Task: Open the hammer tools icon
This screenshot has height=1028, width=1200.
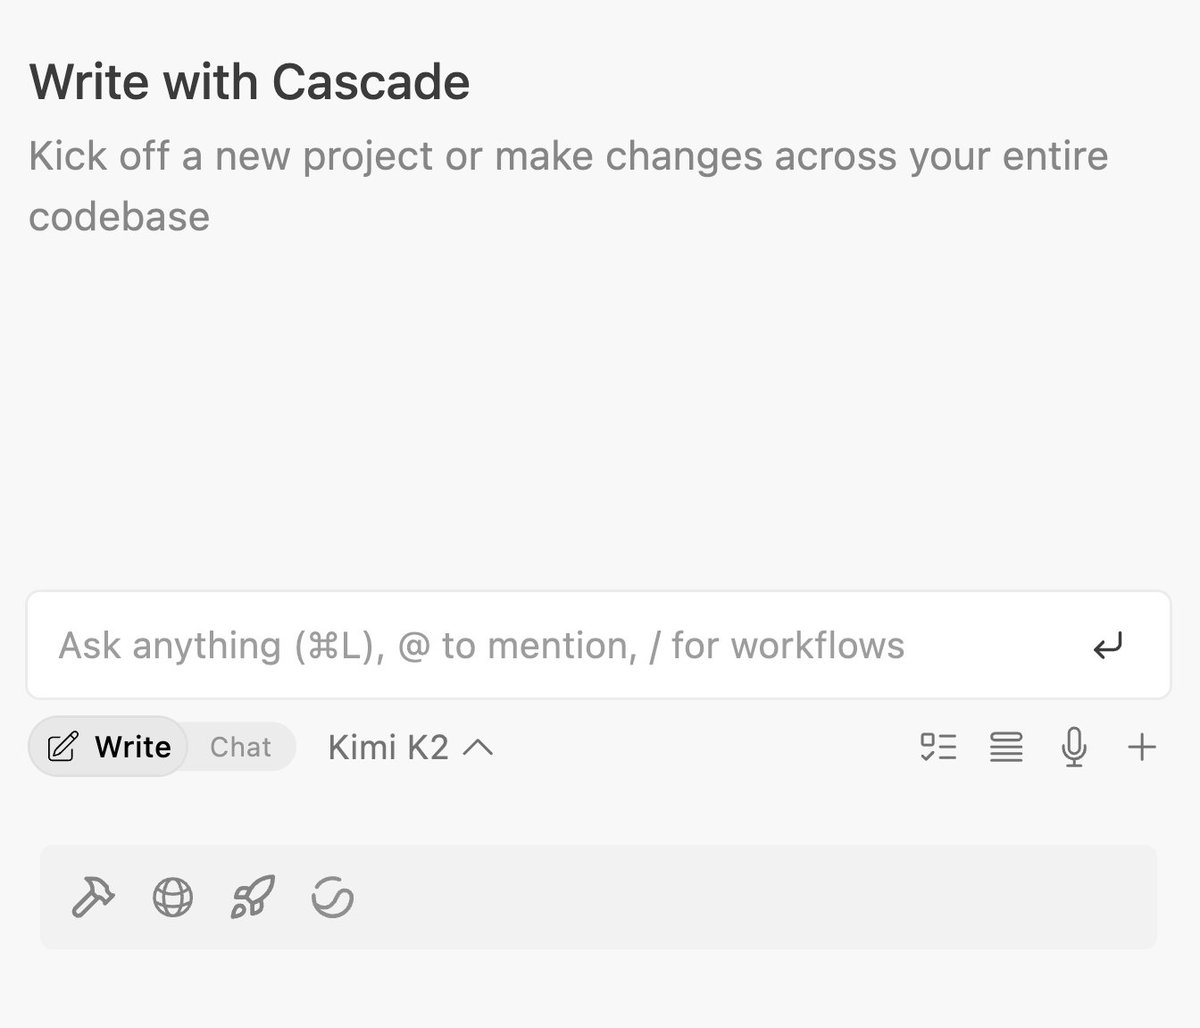Action: 93,897
